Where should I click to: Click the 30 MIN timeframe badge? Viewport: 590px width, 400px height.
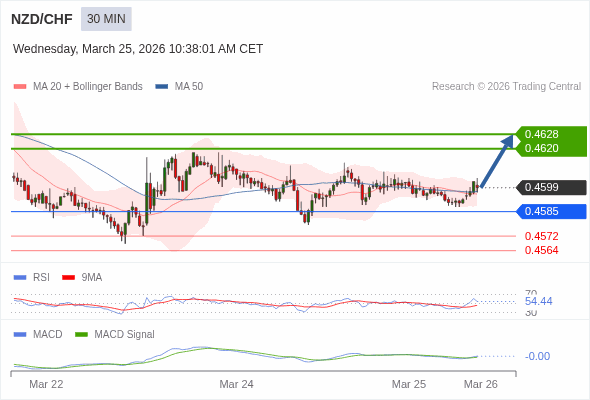click(x=106, y=19)
